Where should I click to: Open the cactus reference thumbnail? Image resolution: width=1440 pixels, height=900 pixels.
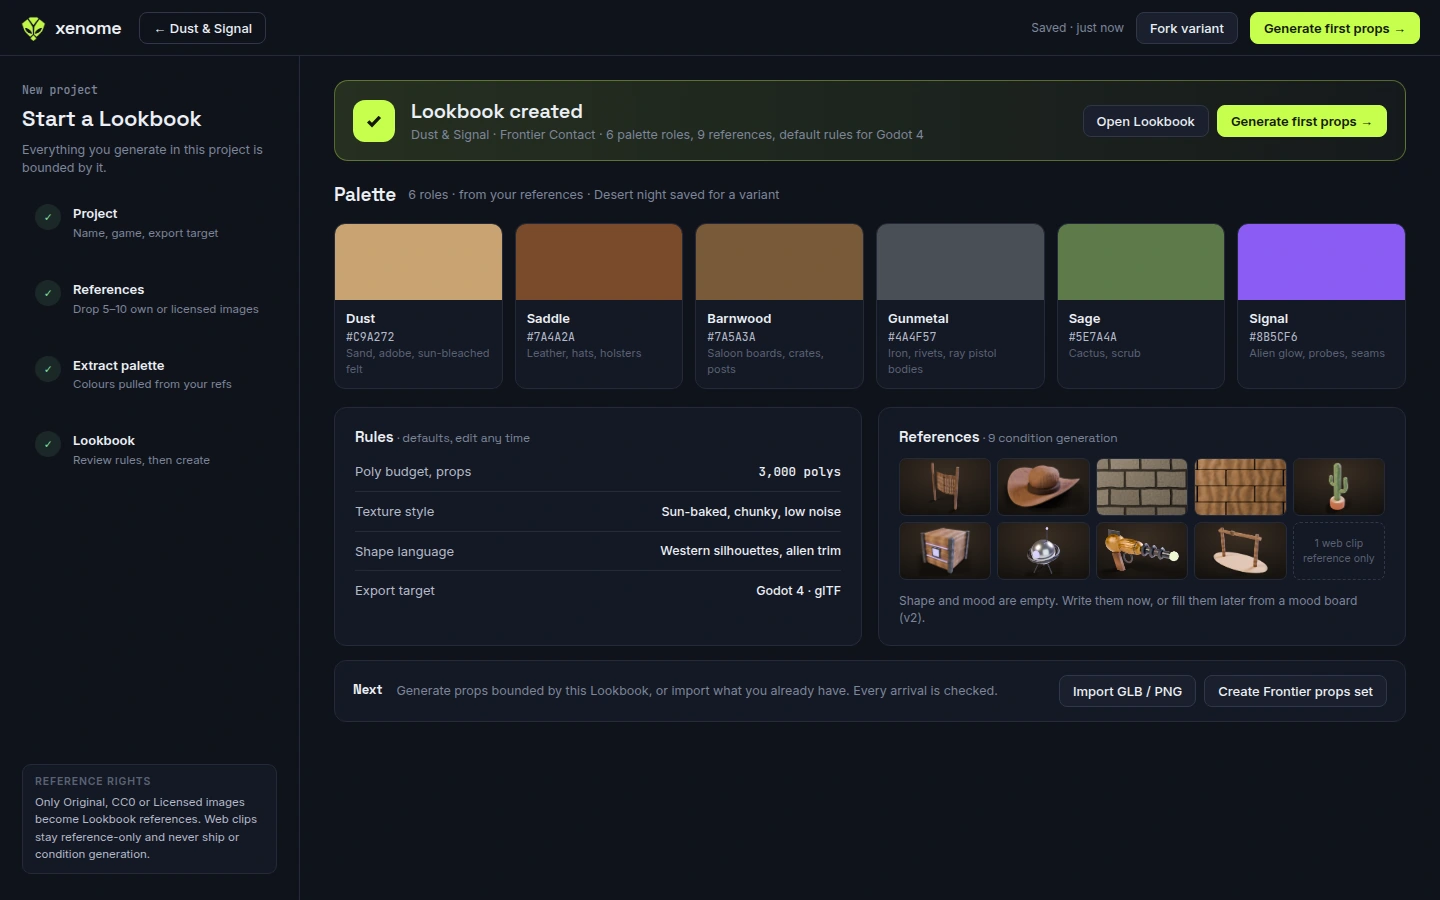[1339, 487]
